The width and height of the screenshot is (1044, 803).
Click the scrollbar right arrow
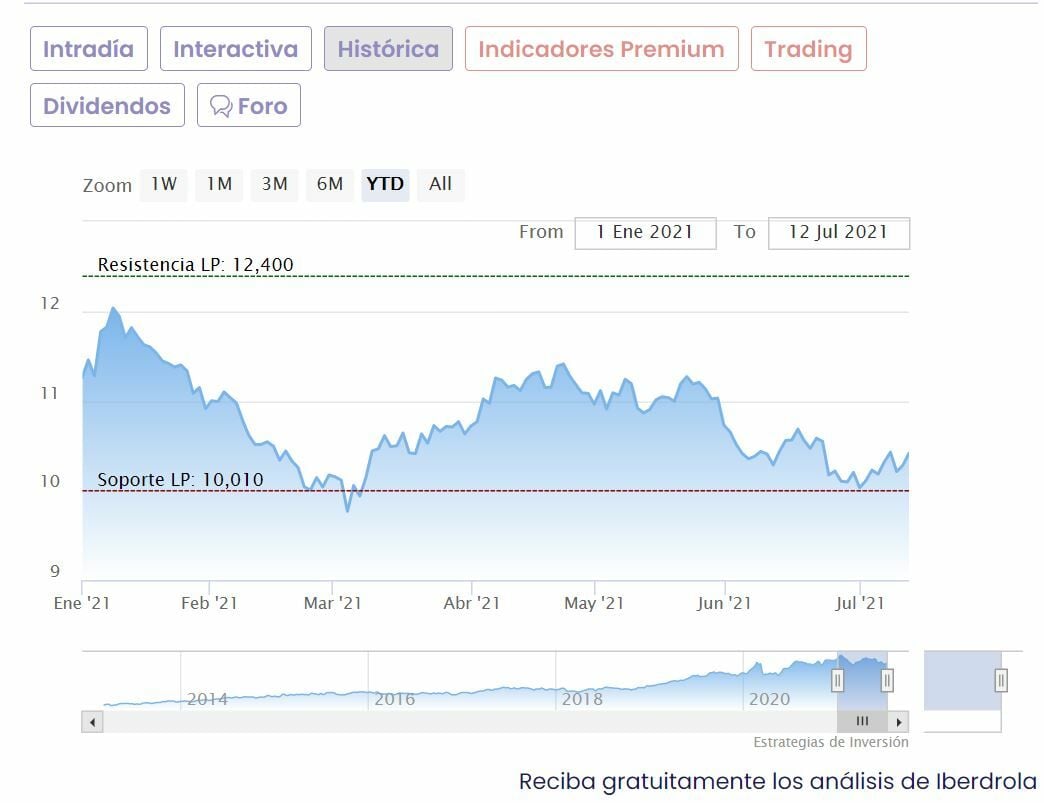pos(899,721)
